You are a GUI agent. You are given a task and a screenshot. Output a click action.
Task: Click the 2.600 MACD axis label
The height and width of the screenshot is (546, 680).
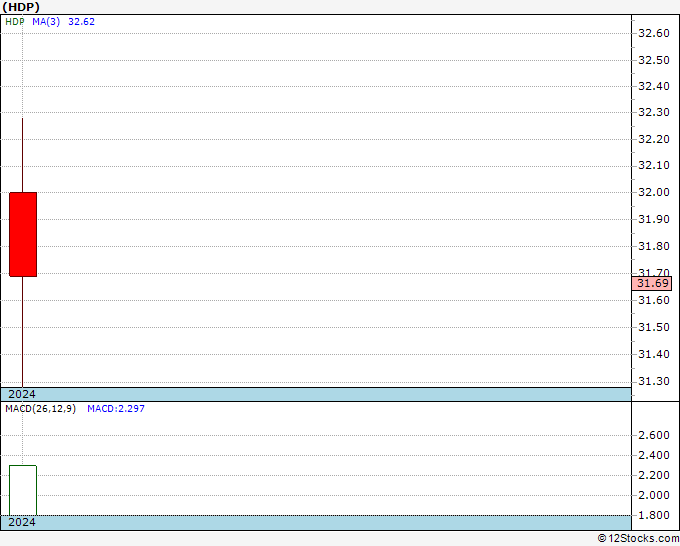click(654, 435)
